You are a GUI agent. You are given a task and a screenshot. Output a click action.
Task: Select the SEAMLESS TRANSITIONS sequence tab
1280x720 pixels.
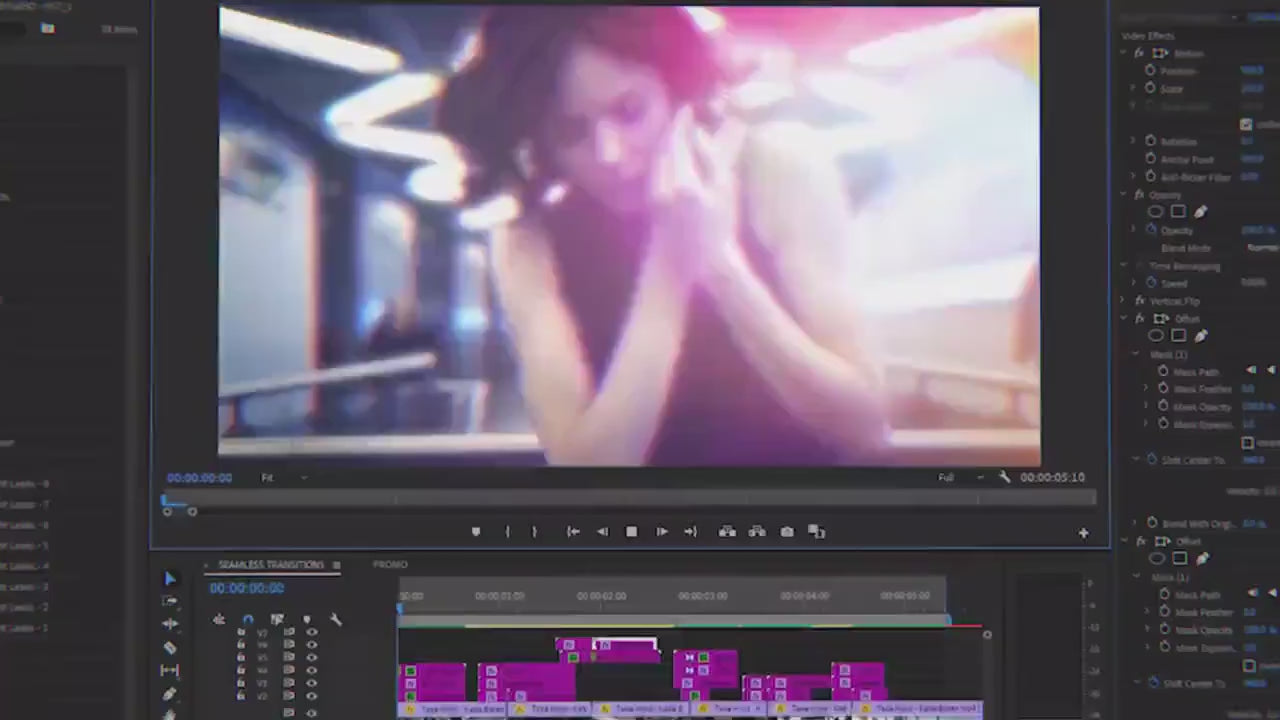(x=271, y=565)
